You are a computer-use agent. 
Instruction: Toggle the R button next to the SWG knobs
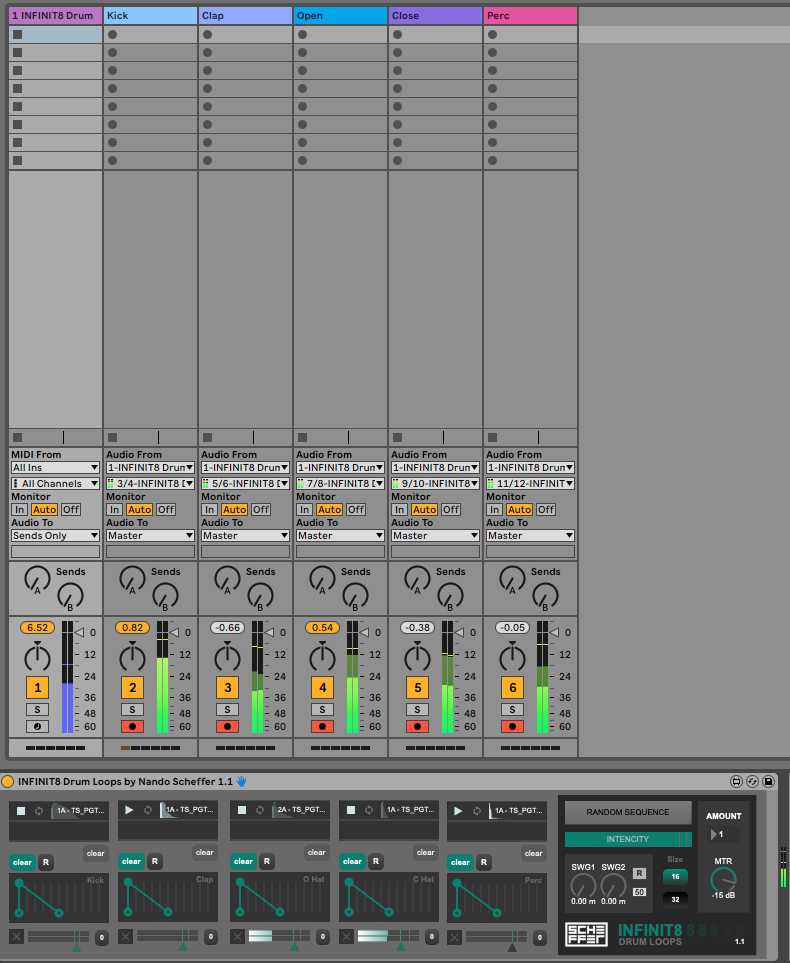pyautogui.click(x=639, y=873)
